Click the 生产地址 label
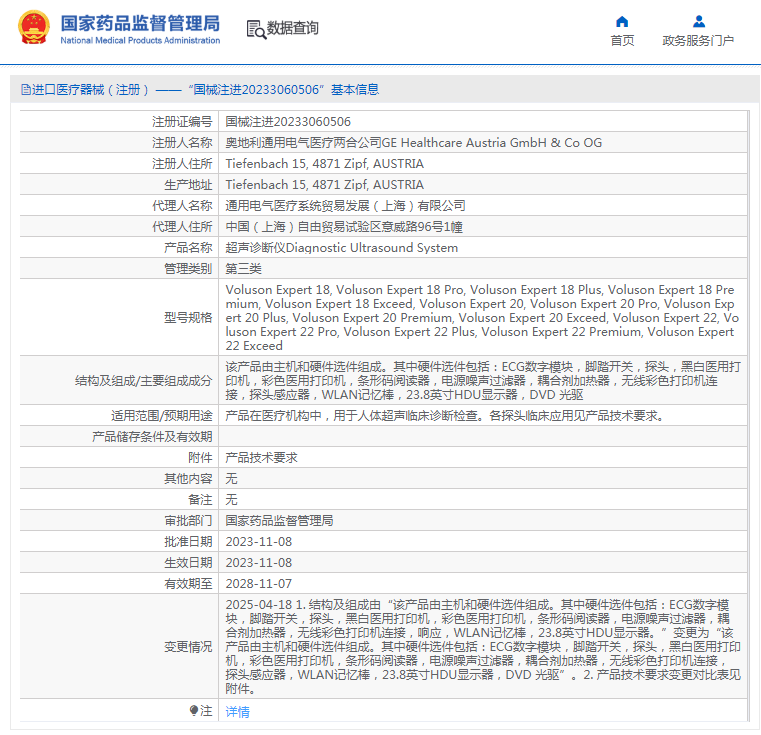 (x=188, y=184)
